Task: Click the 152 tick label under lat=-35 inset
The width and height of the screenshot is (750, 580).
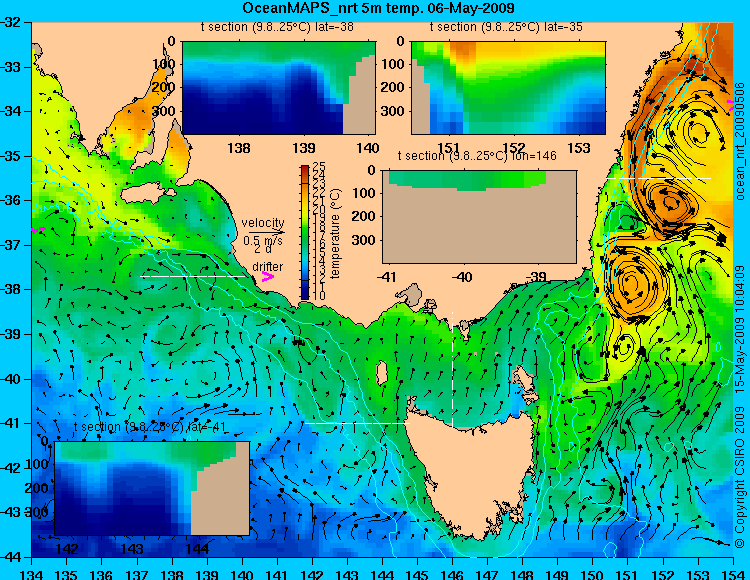Action: pos(514,148)
